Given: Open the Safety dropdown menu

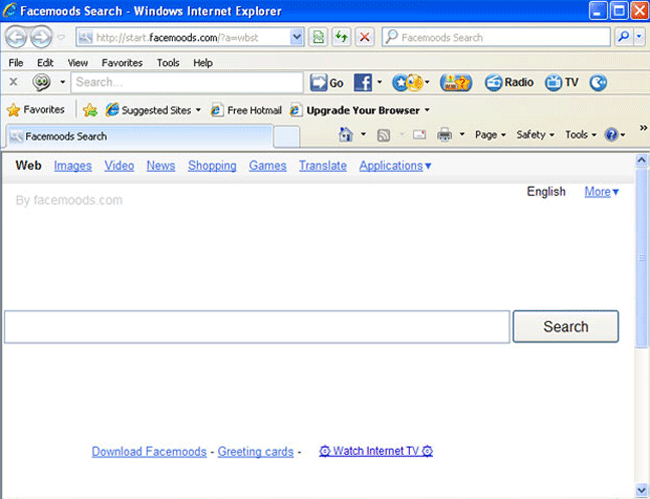Looking at the screenshot, I should tap(535, 134).
